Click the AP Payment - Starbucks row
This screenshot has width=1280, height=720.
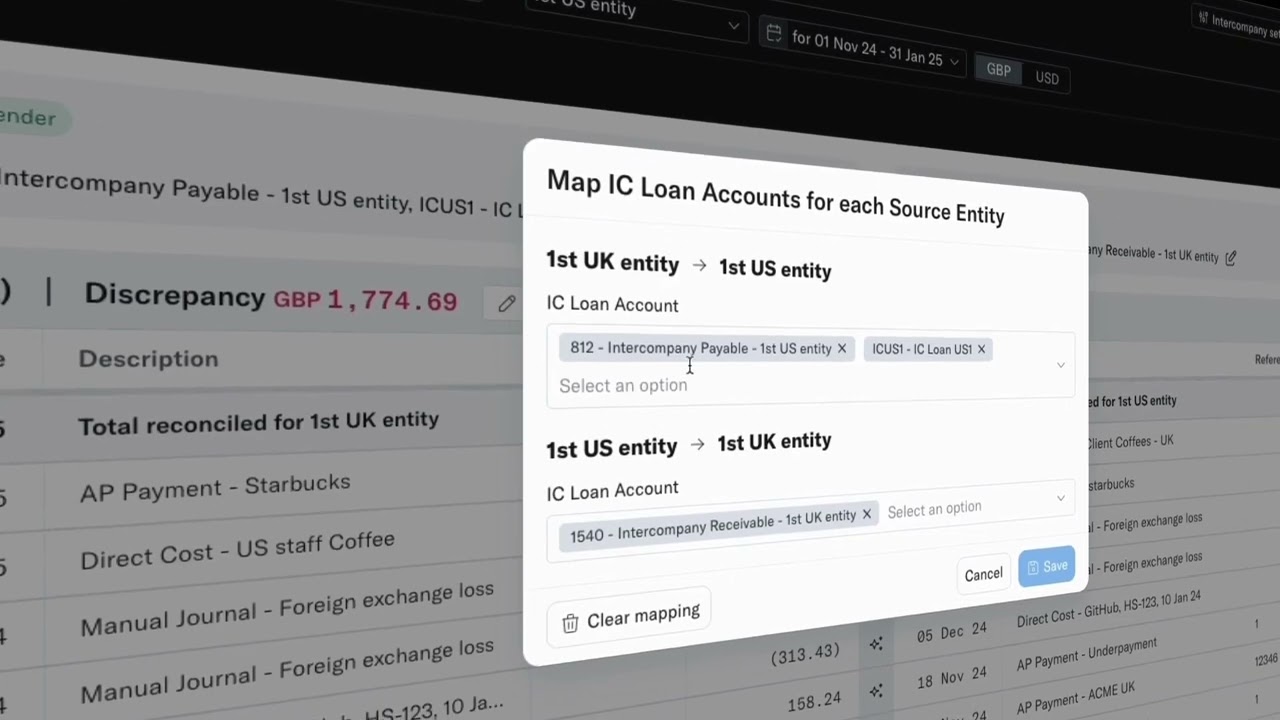pos(215,488)
